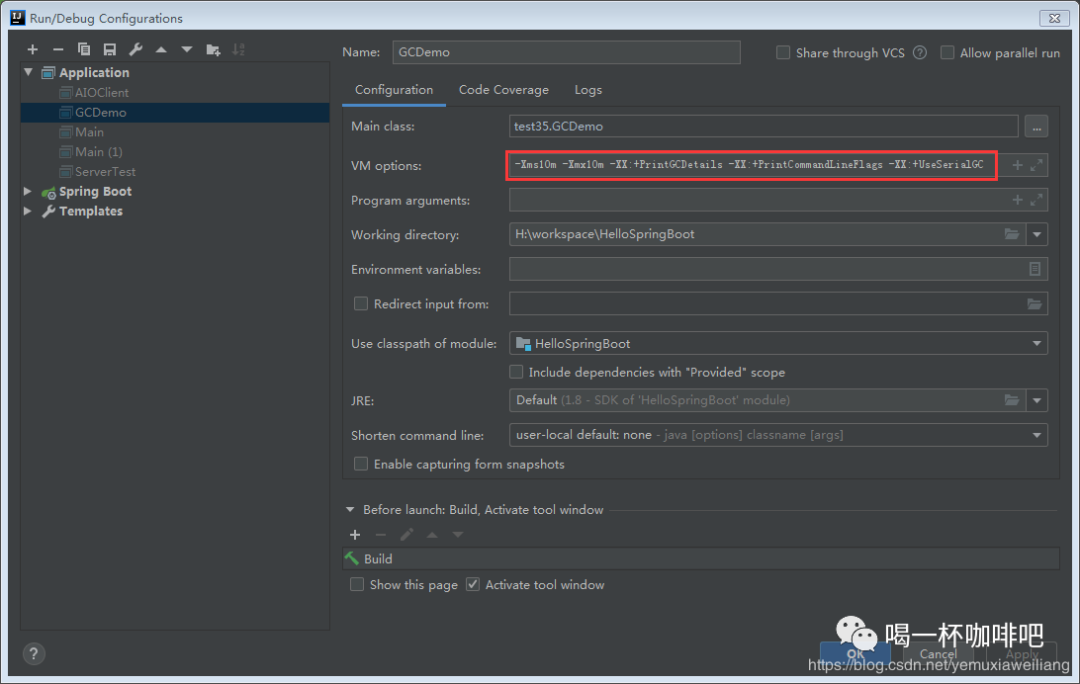The height and width of the screenshot is (684, 1080).
Task: Expand the Program arguments field editor
Action: pos(1037,200)
